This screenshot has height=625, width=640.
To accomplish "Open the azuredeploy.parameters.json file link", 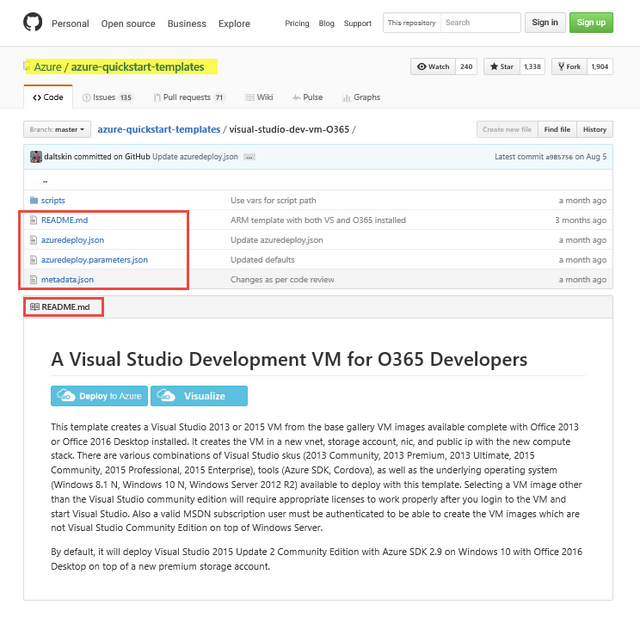I will click(94, 260).
